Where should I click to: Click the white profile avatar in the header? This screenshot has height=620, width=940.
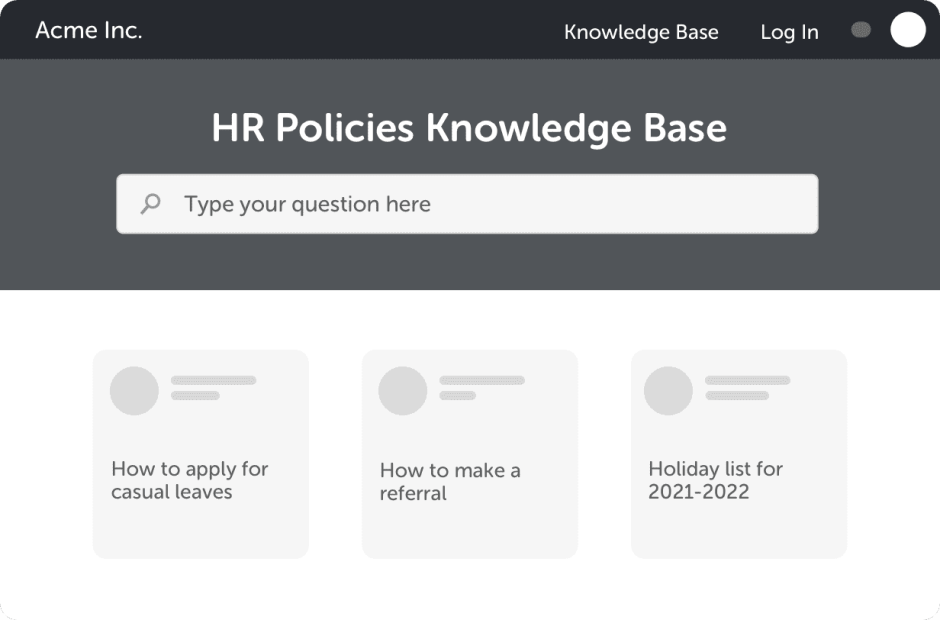tap(907, 30)
